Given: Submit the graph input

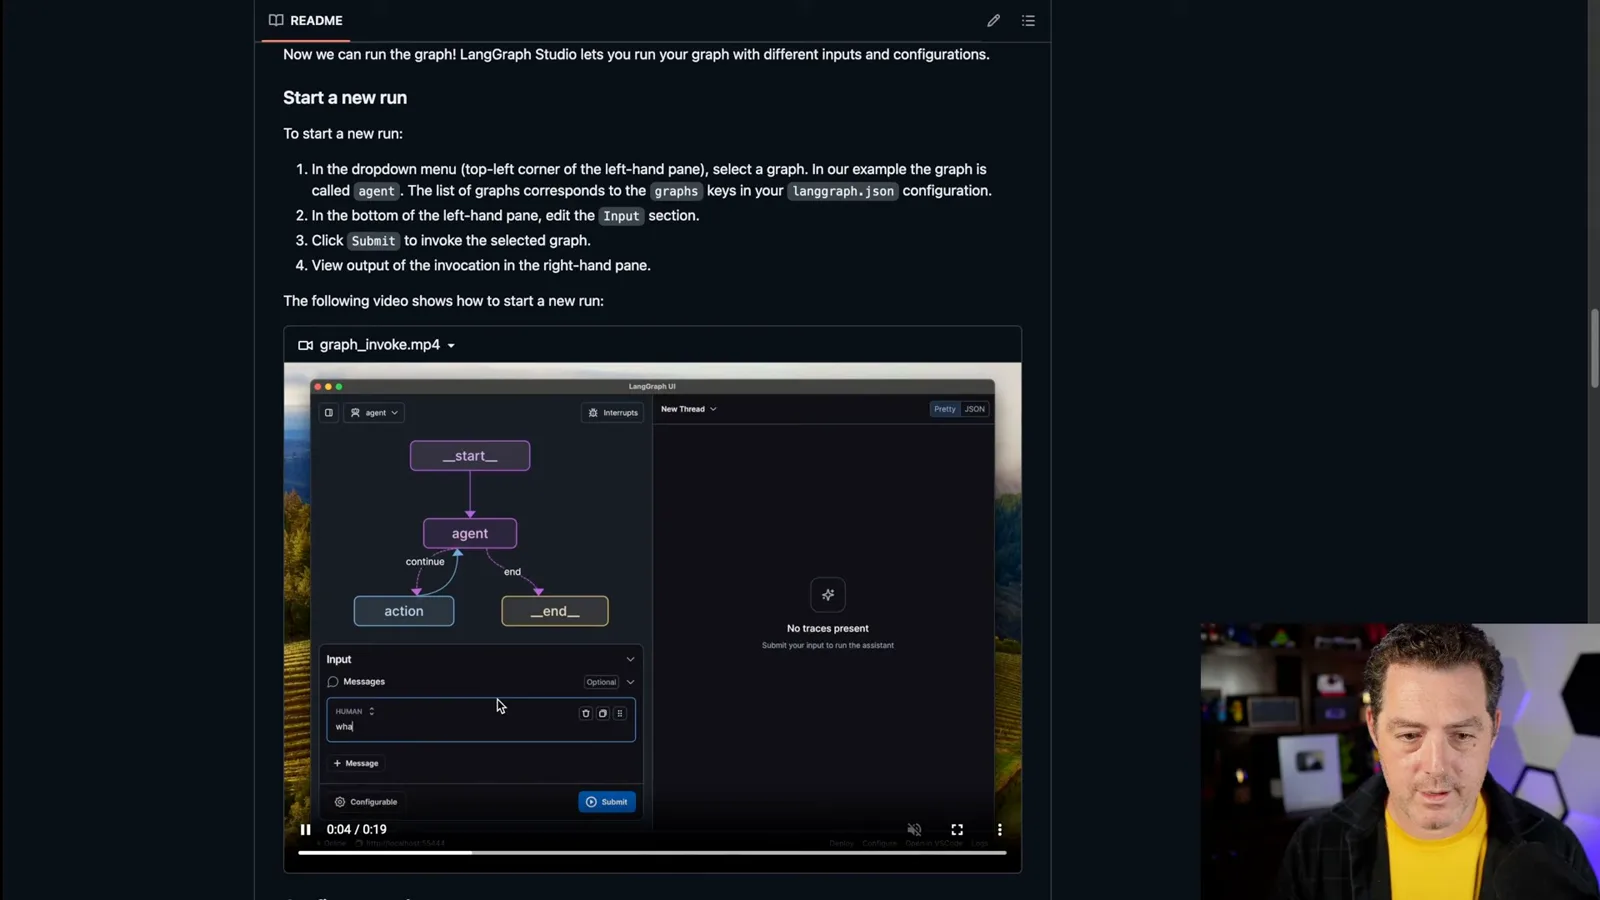Looking at the screenshot, I should [x=607, y=802].
